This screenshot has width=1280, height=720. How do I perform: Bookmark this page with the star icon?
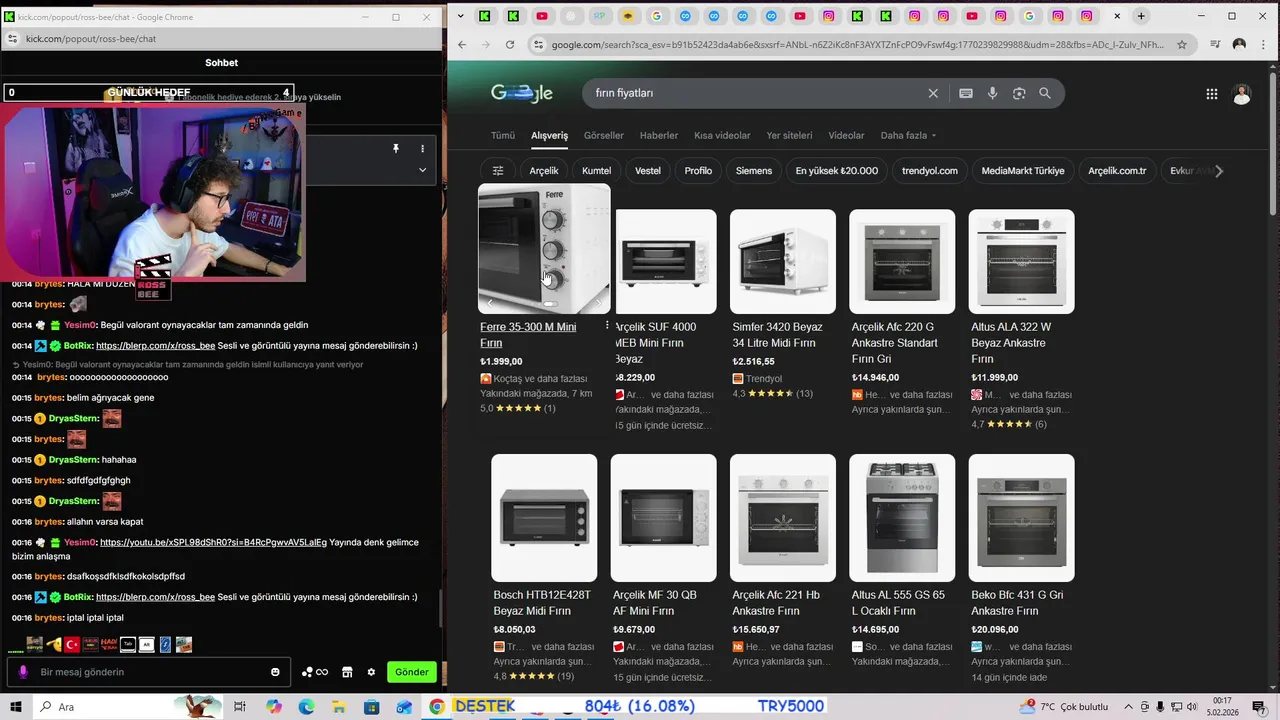pos(1182,45)
